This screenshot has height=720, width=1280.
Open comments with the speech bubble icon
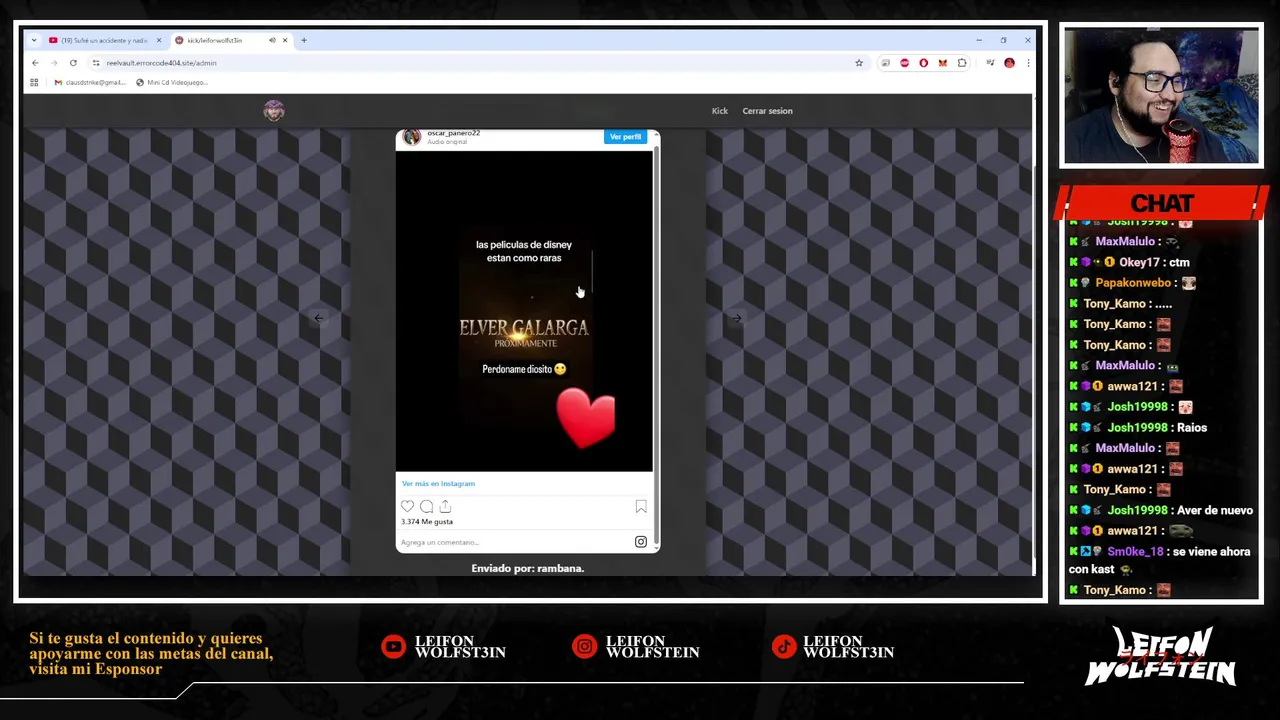[427, 506]
